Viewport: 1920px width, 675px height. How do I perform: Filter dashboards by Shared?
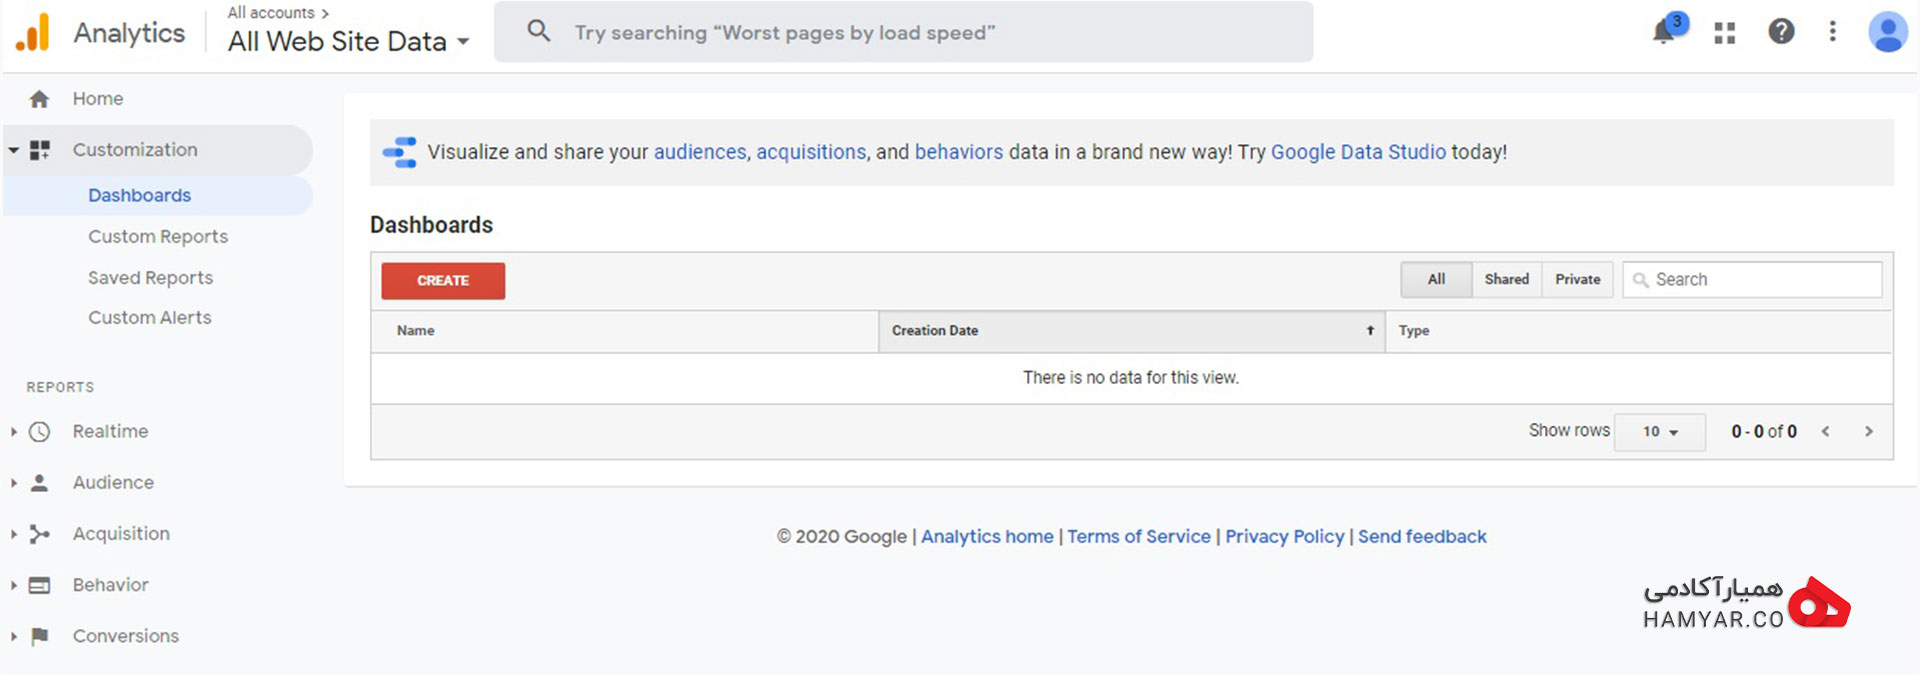point(1506,280)
